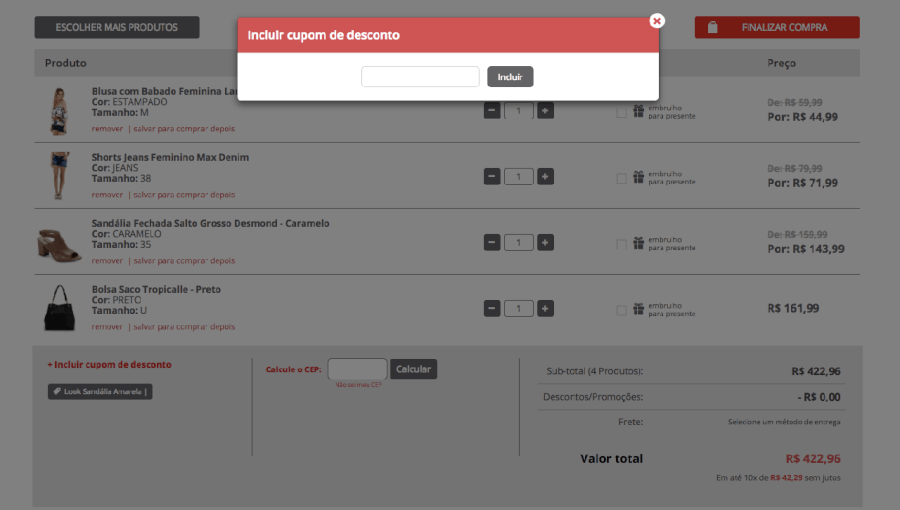Enable gift wrap for Shorts Jeans

point(622,178)
